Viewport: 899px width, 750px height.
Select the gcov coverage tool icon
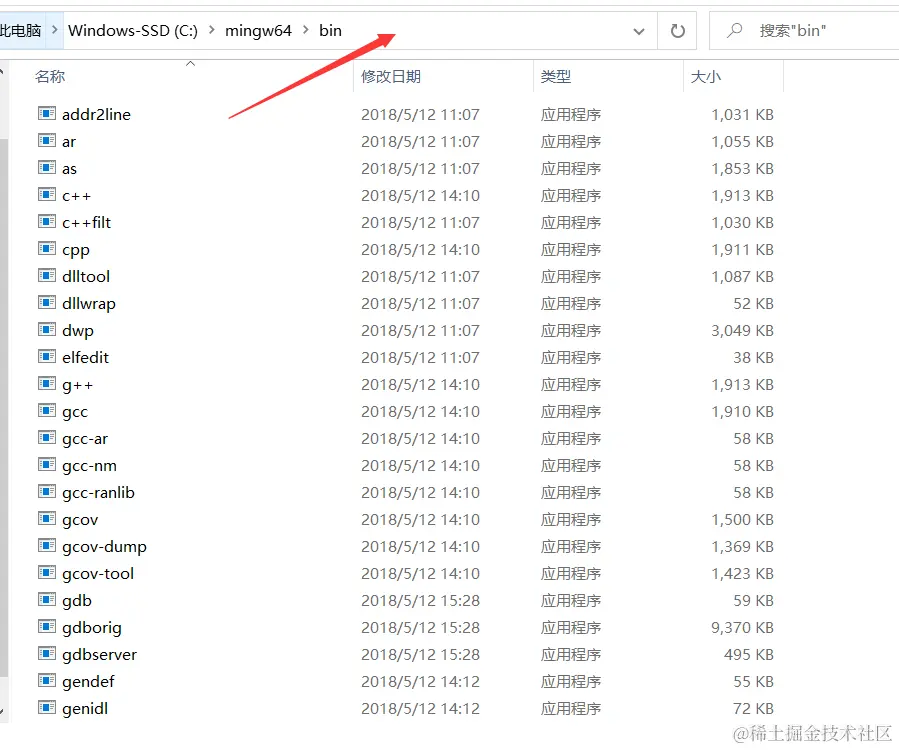(46, 519)
